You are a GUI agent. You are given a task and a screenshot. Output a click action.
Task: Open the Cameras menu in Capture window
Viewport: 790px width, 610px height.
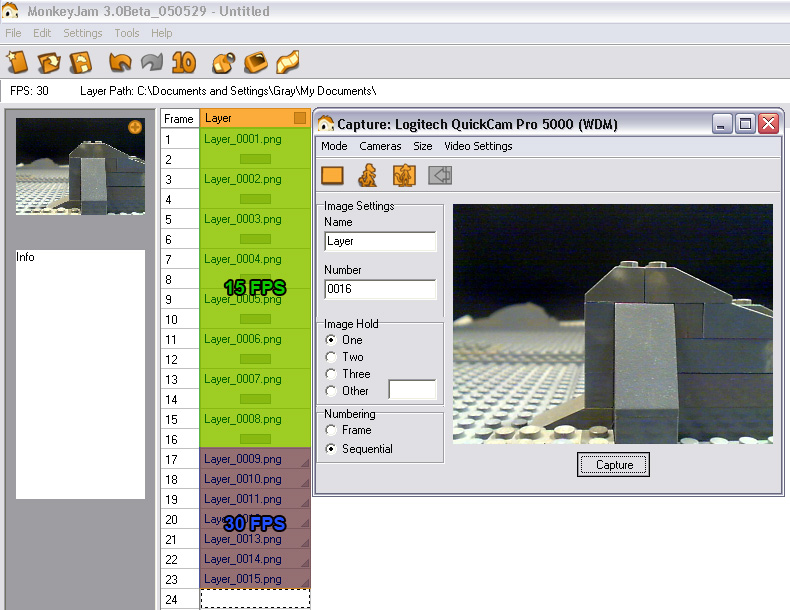tap(380, 146)
